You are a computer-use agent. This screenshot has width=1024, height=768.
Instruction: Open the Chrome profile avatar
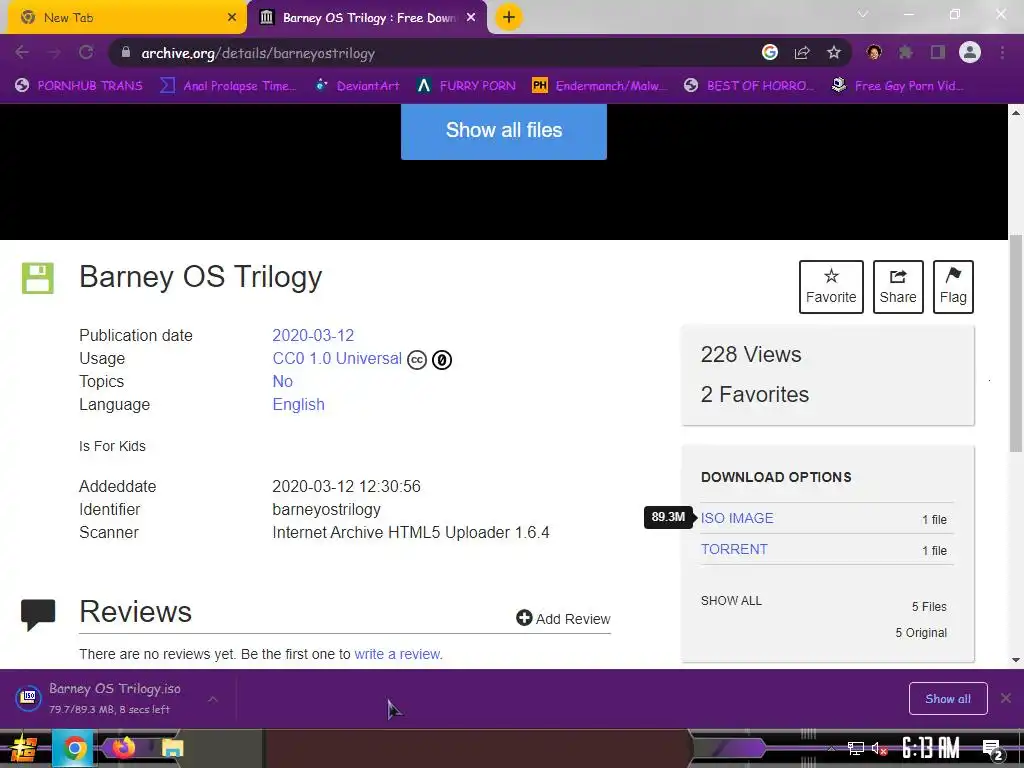pyautogui.click(x=970, y=52)
